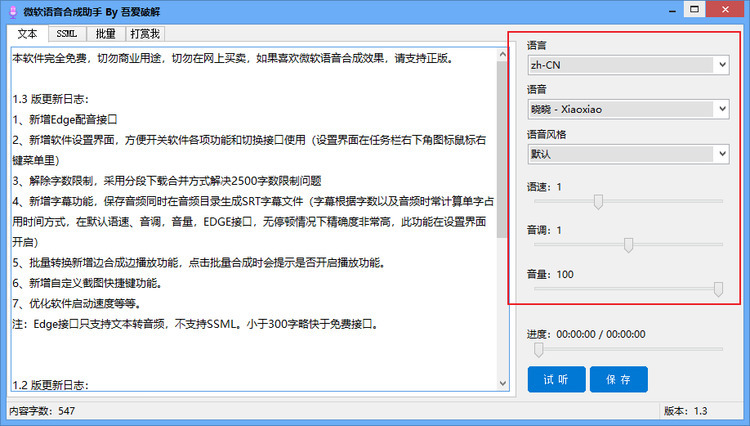The width and height of the screenshot is (750, 426).
Task: Click line '7、优化软件启动速度等等。'
Action: pyautogui.click(x=77, y=304)
